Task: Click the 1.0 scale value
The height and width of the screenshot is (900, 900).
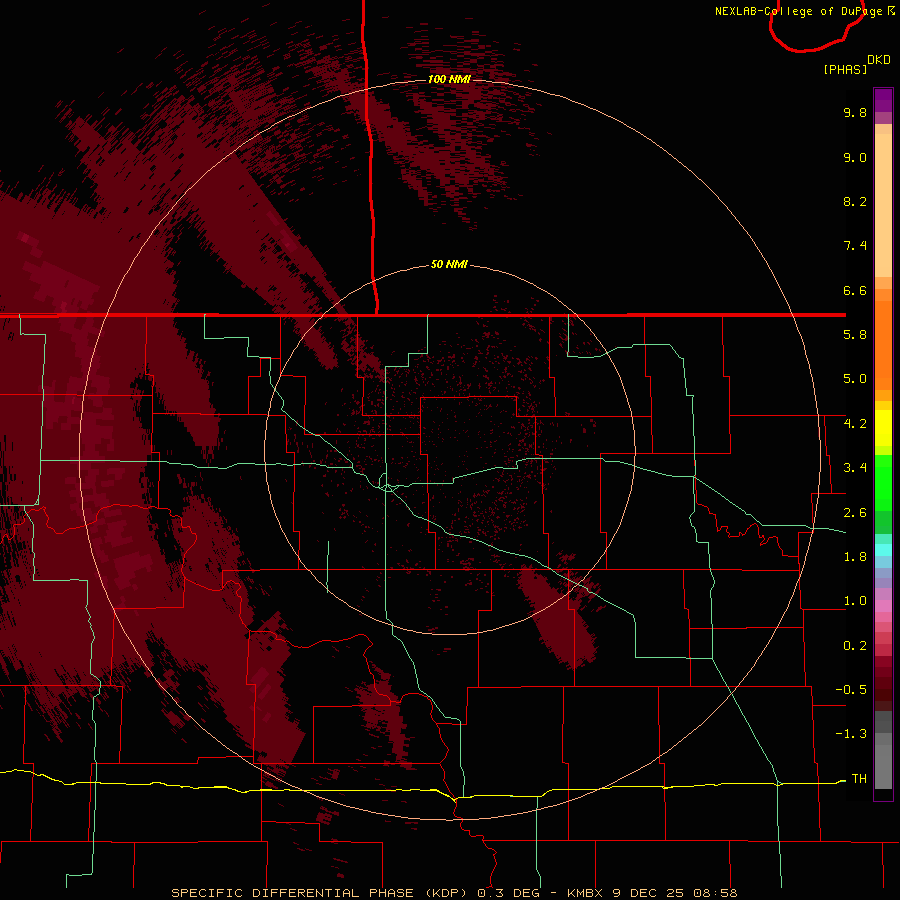Action: 855,601
